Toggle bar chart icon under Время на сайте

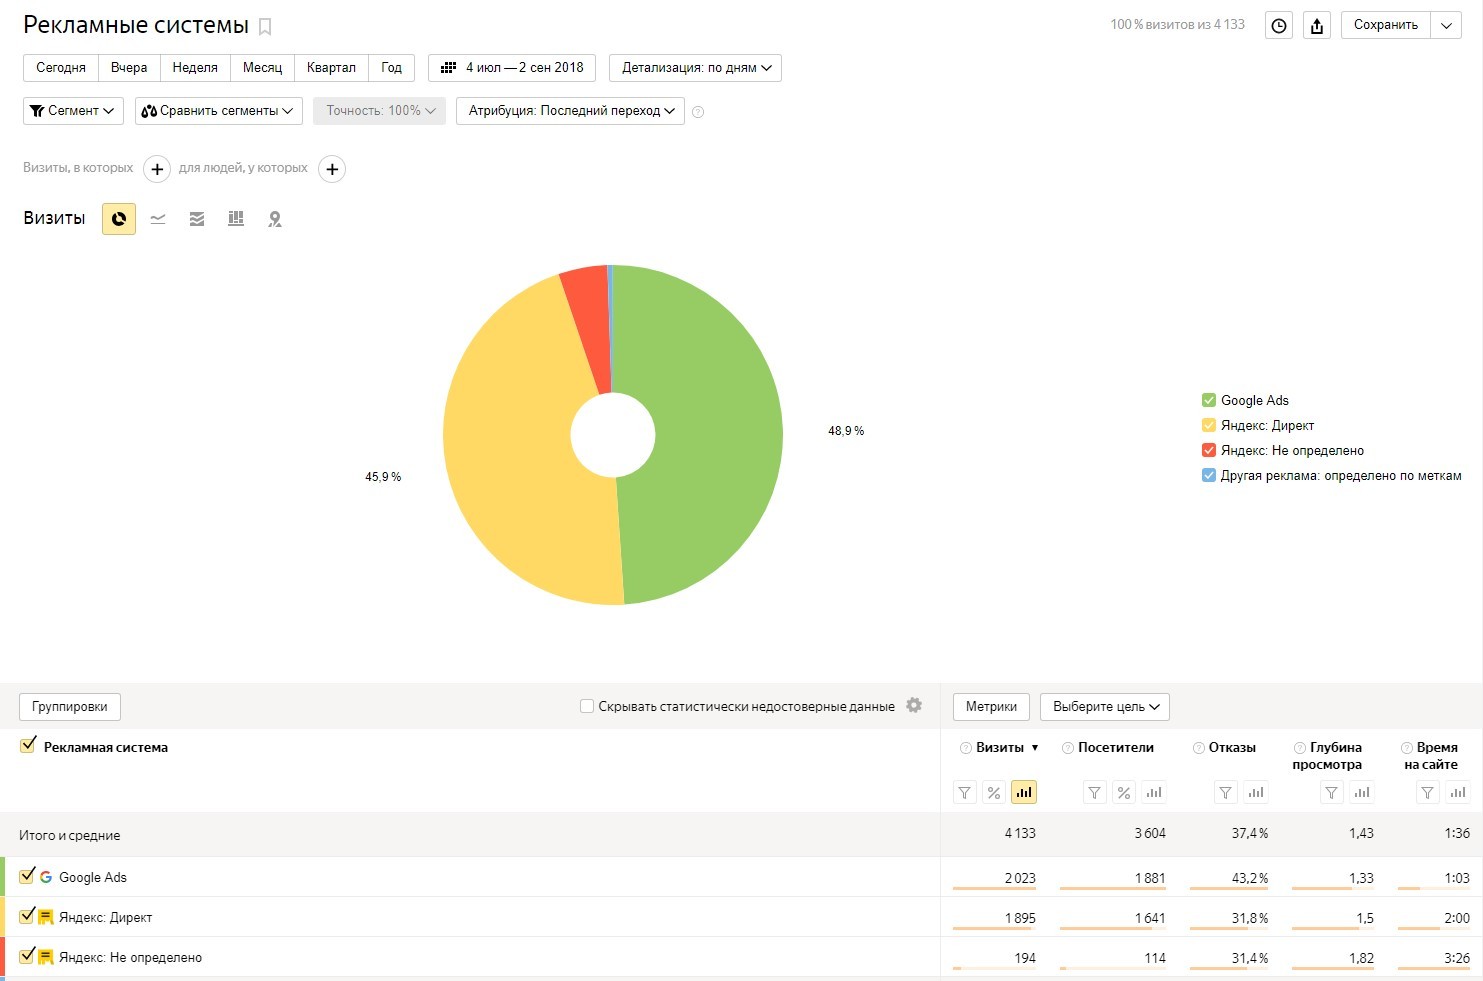1458,793
